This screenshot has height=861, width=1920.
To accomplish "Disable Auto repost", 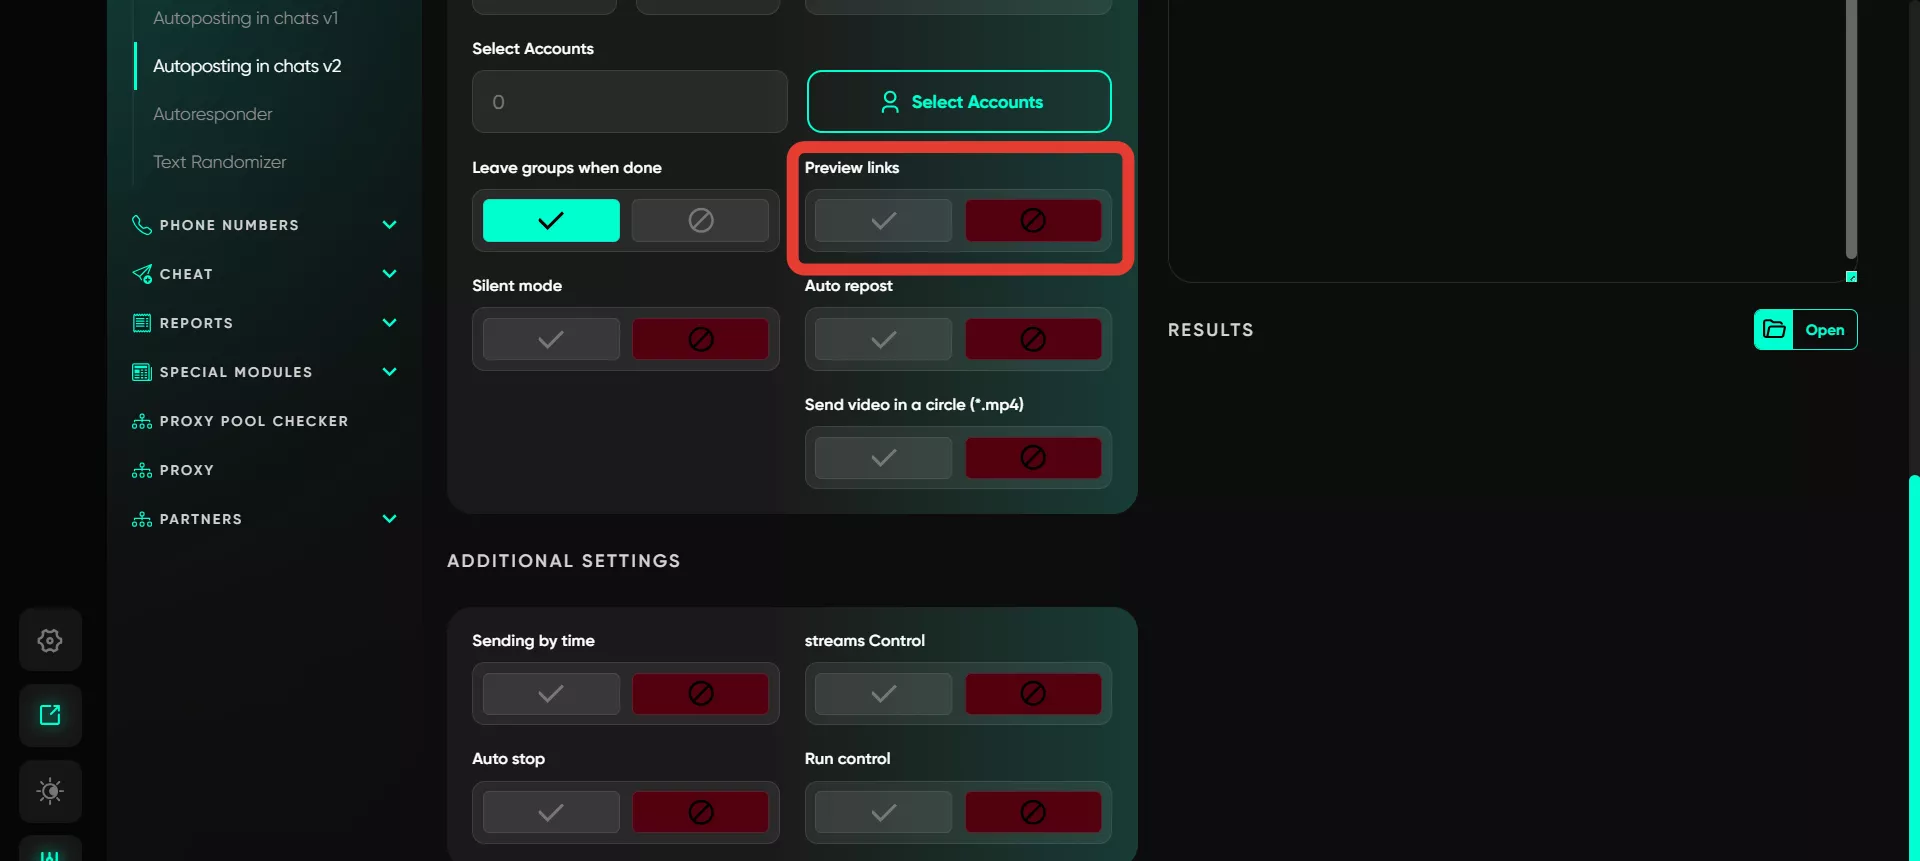I will pos(1033,339).
